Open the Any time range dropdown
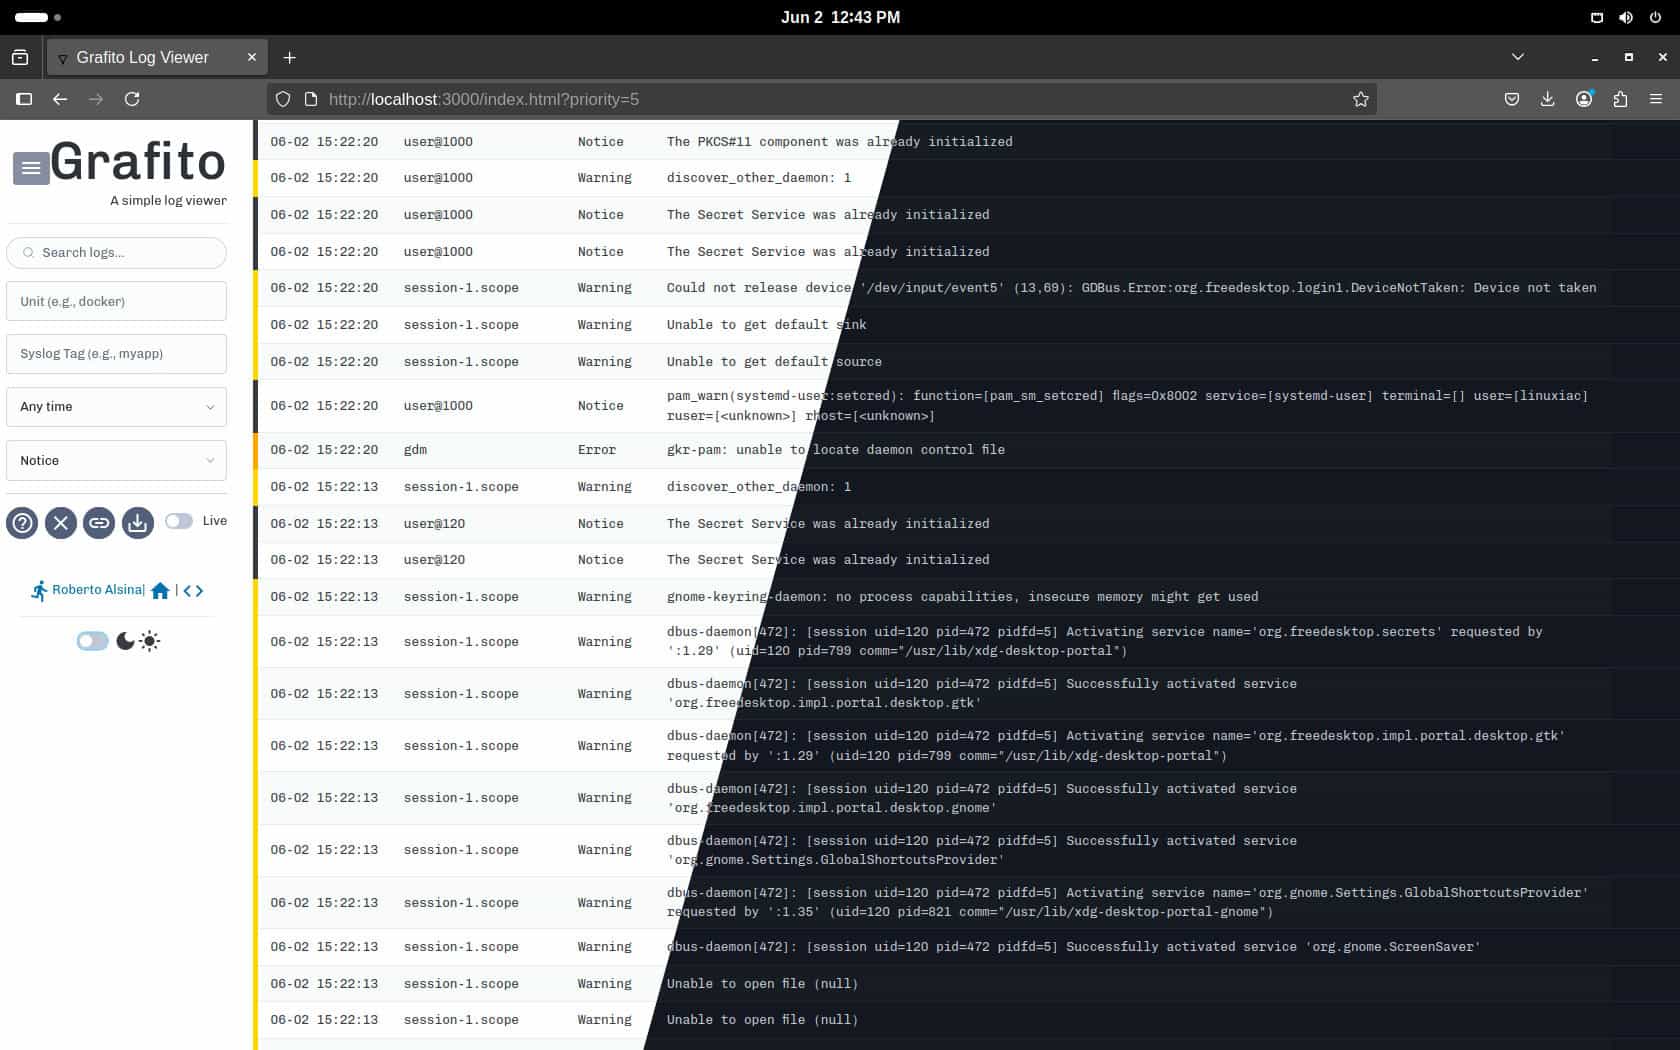Screen dimensions: 1680x1050 pos(116,407)
